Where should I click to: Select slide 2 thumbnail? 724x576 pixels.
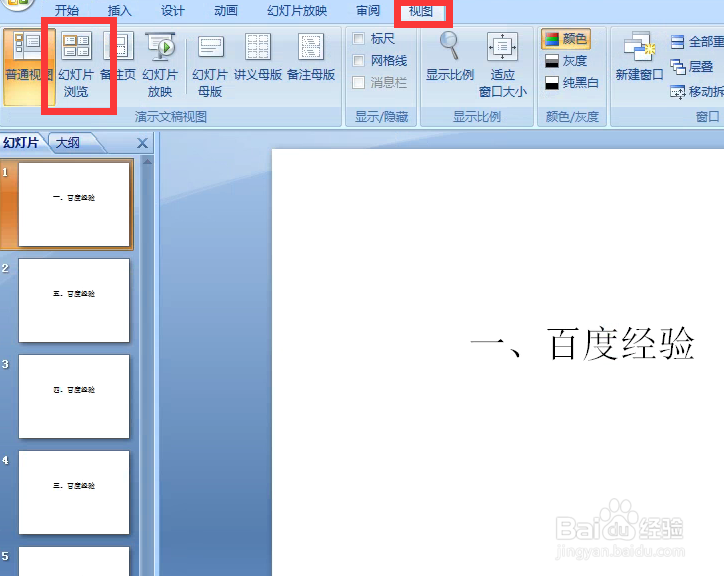coord(74,300)
